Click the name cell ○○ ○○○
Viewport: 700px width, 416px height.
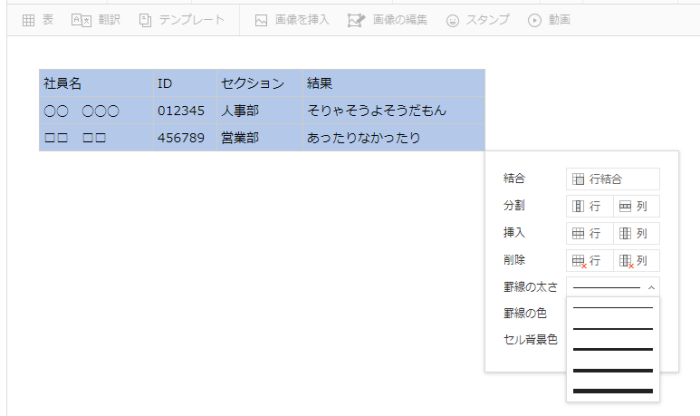tap(96, 110)
